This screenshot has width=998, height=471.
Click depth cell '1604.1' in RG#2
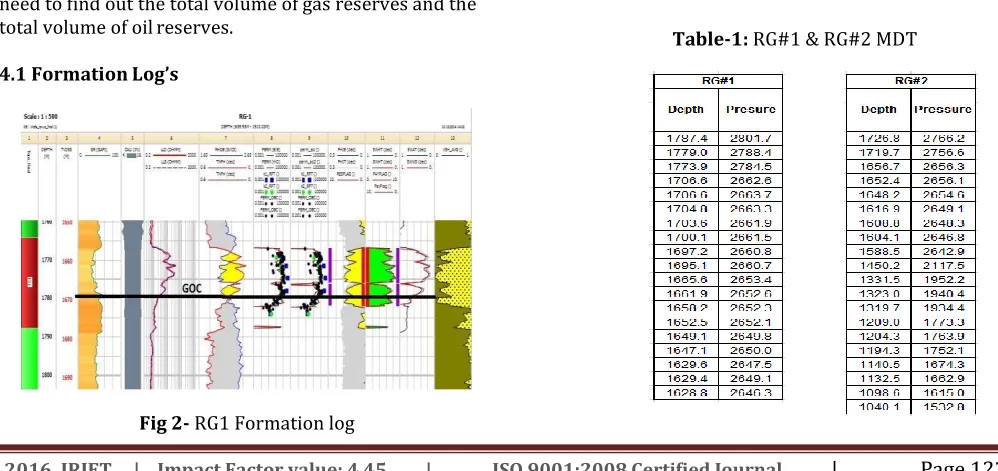click(x=879, y=237)
